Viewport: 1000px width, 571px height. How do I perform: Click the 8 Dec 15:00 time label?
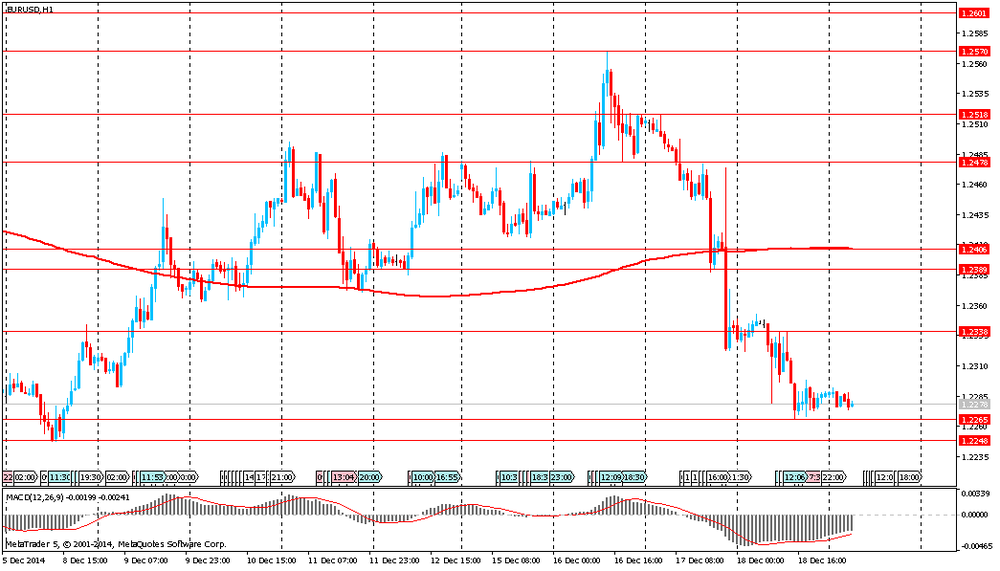(x=84, y=561)
